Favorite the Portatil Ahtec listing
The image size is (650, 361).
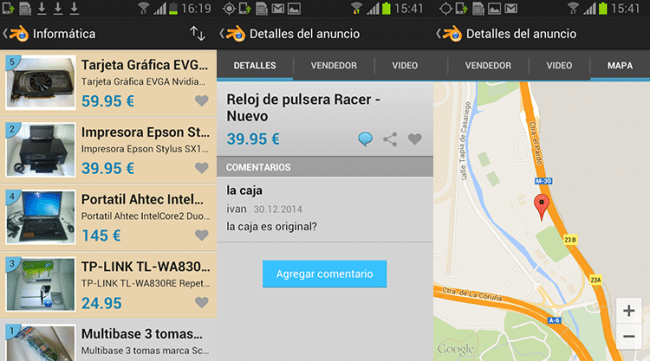pyautogui.click(x=201, y=235)
